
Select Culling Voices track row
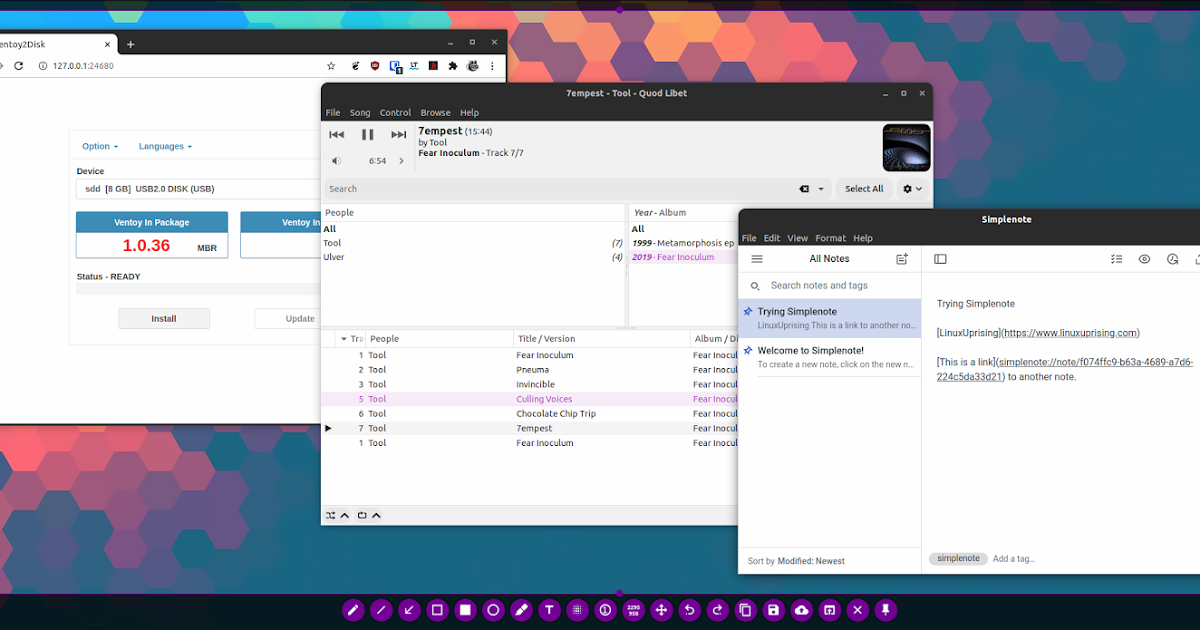[x=529, y=399]
